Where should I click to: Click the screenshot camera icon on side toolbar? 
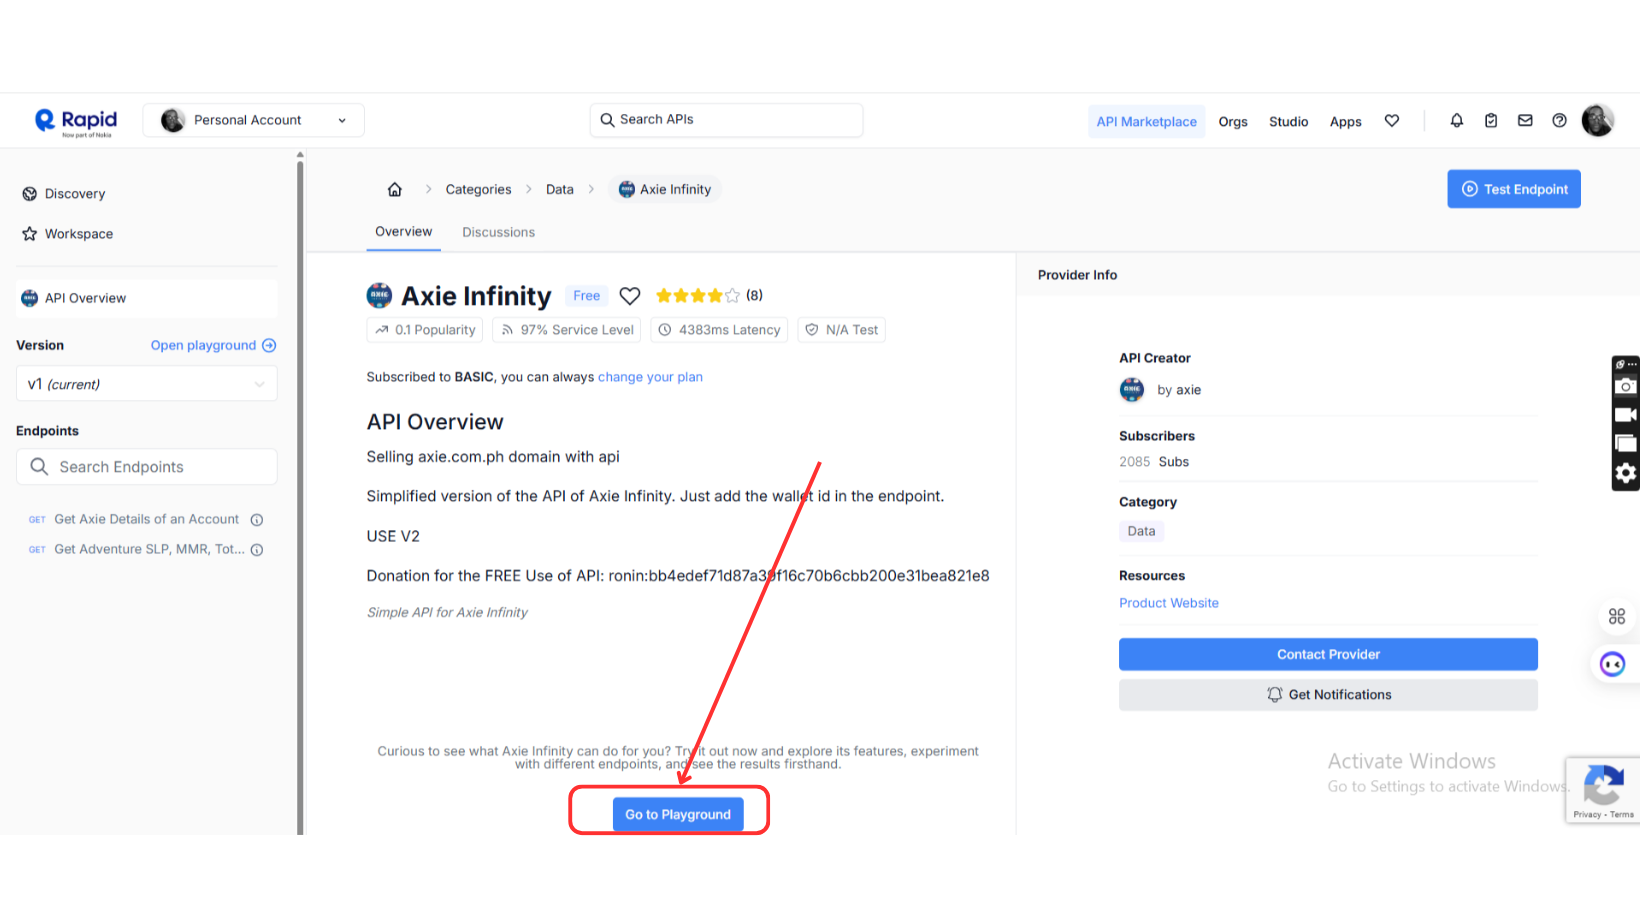pos(1626,387)
